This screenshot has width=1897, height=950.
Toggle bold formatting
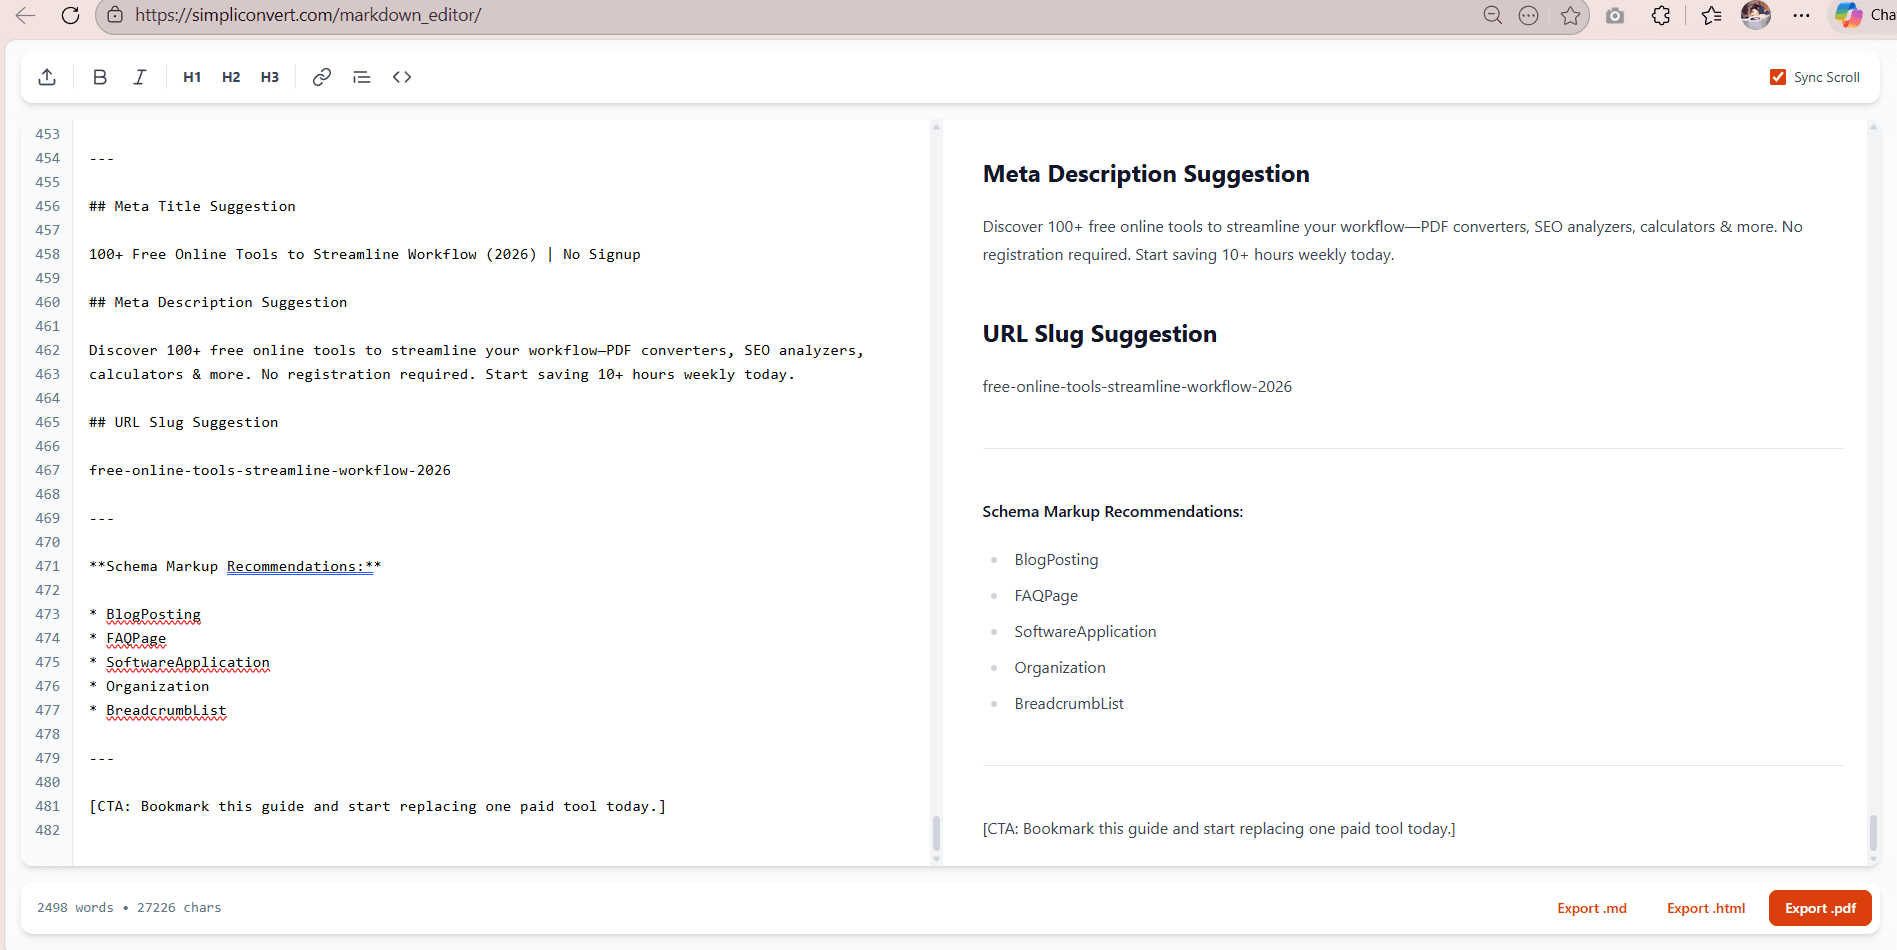pos(99,76)
